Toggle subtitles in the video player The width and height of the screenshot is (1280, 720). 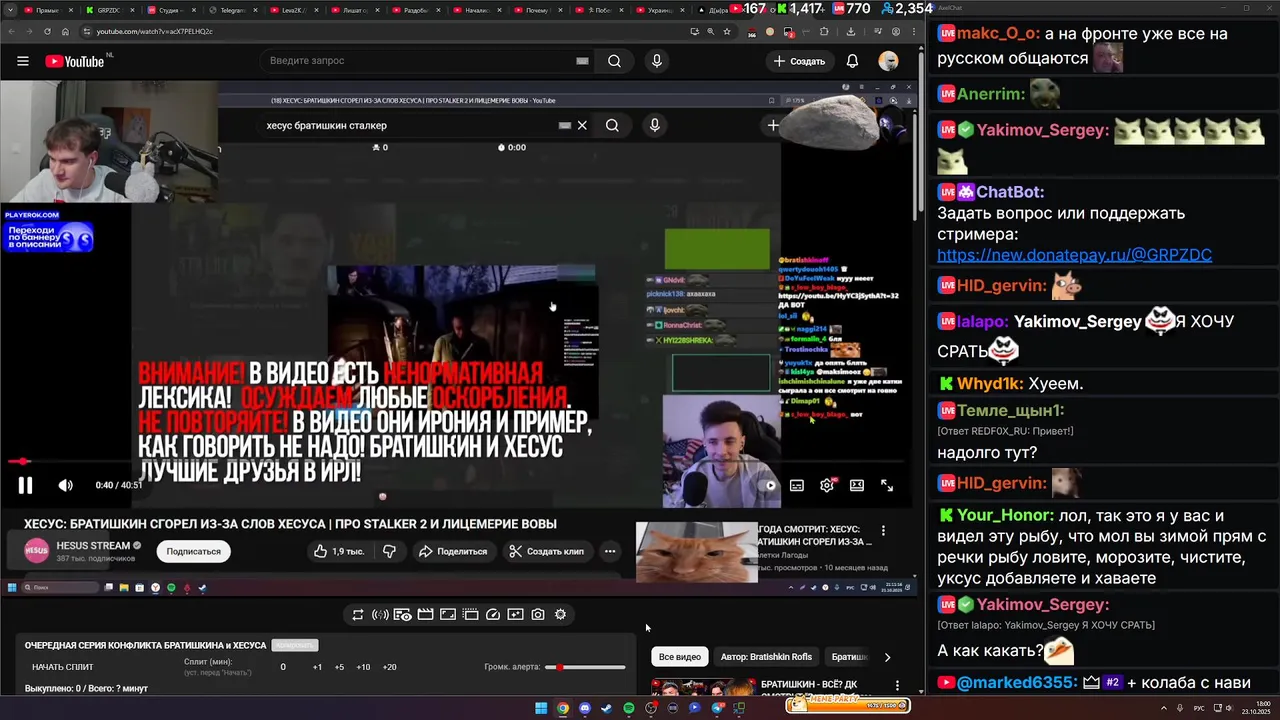797,485
